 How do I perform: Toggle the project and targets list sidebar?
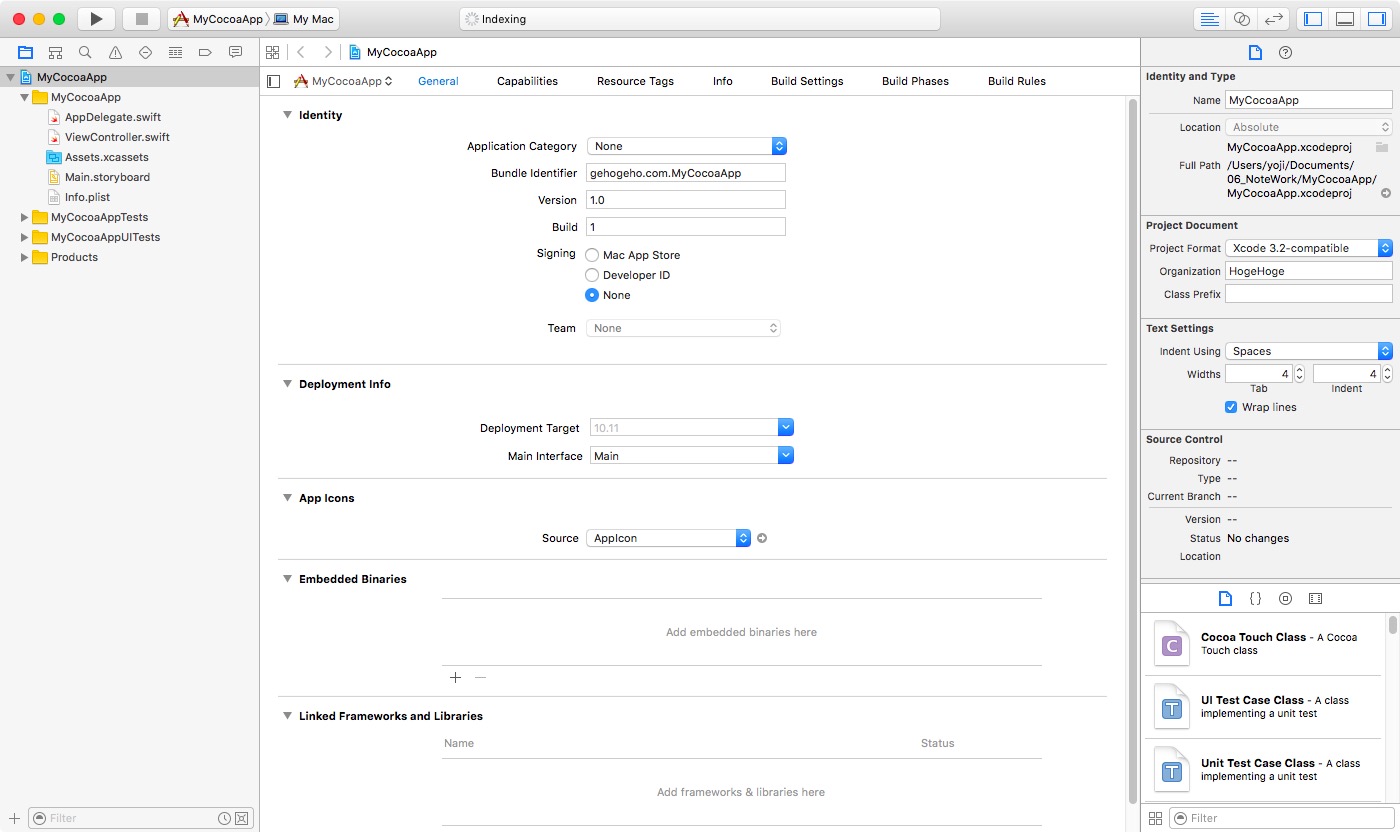274,81
